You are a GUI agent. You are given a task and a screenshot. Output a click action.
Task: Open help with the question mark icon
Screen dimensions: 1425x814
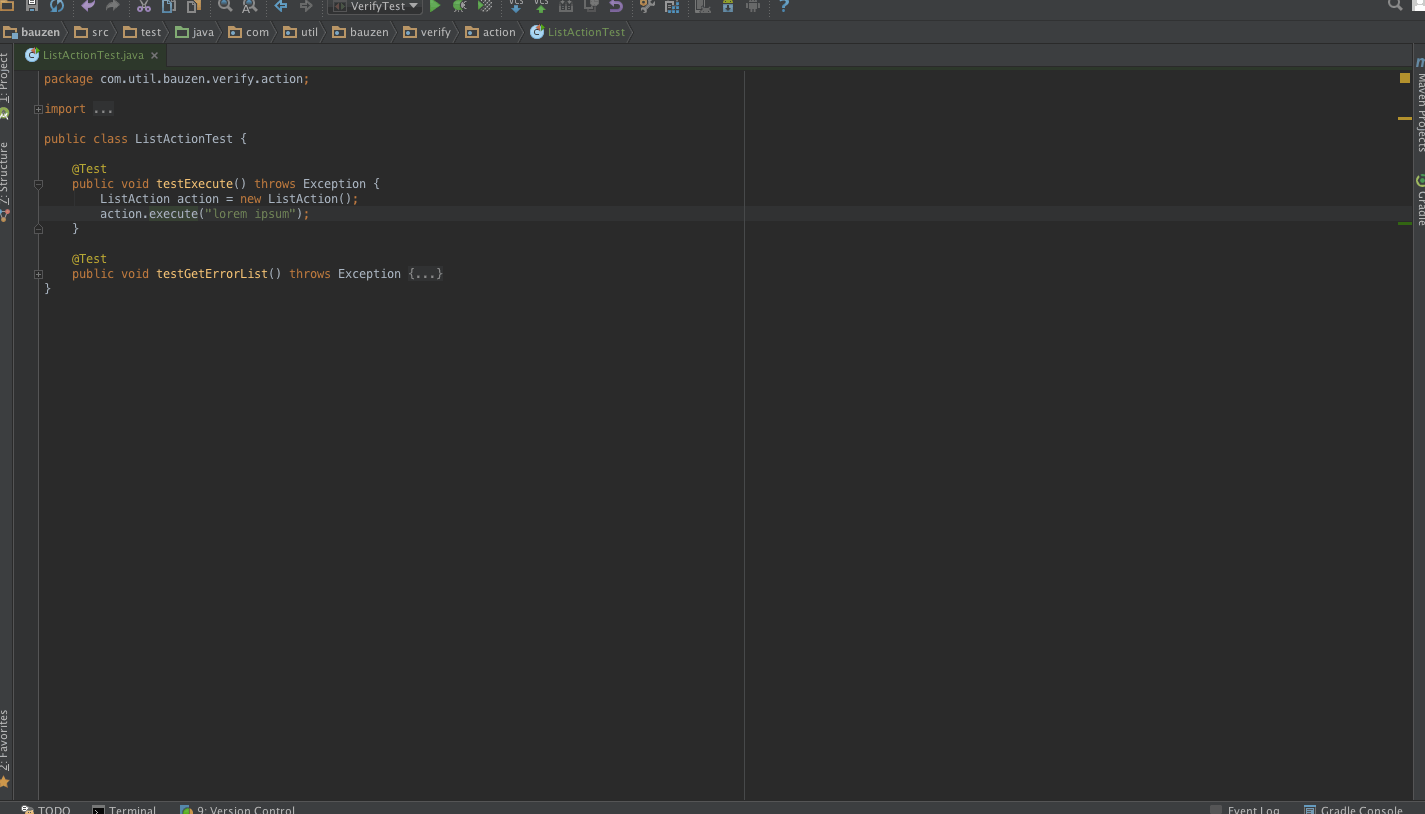coord(784,6)
